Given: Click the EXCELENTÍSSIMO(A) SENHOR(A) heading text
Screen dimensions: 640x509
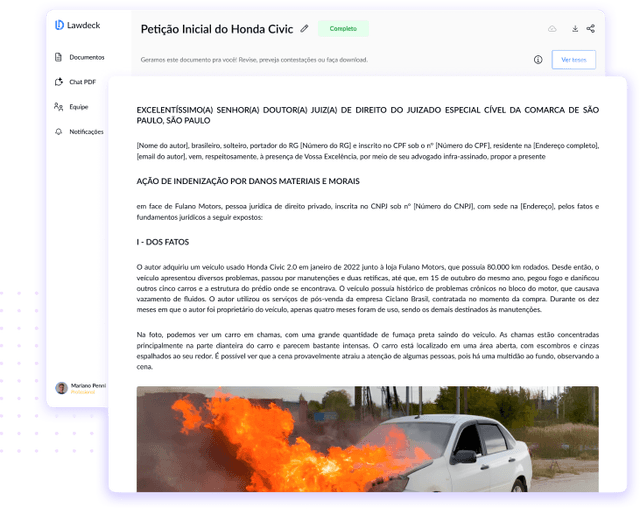Looking at the screenshot, I should (x=367, y=115).
